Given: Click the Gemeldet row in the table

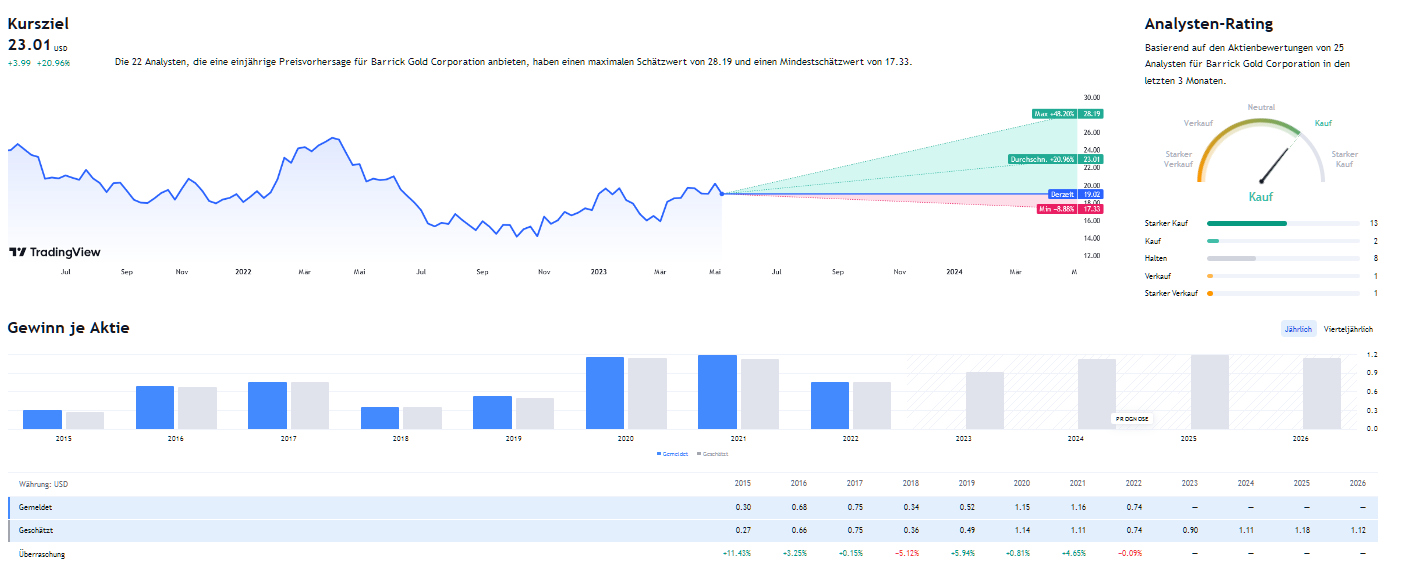Looking at the screenshot, I should coord(35,508).
